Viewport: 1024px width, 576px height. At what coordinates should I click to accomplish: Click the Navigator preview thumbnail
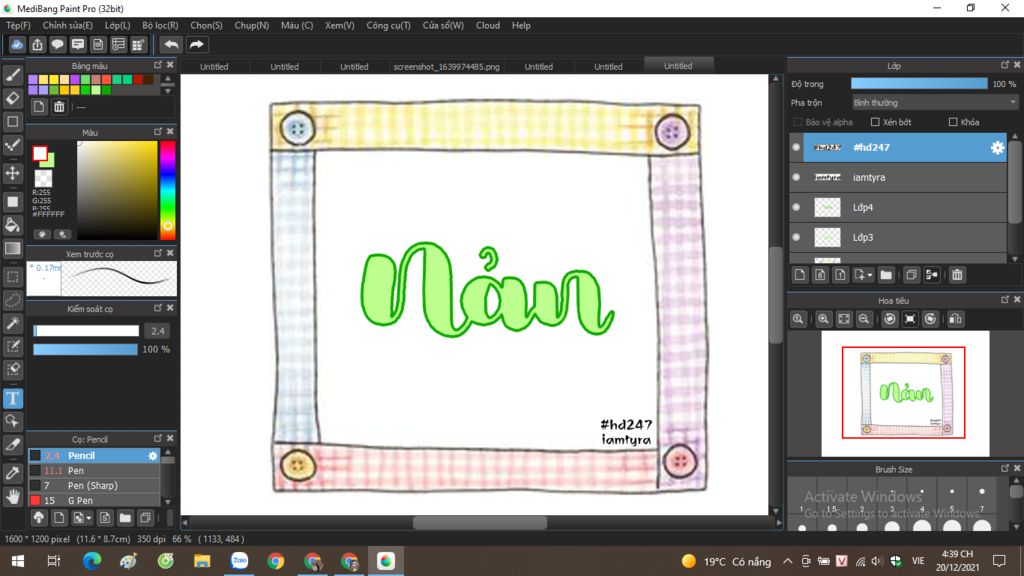[x=905, y=393]
